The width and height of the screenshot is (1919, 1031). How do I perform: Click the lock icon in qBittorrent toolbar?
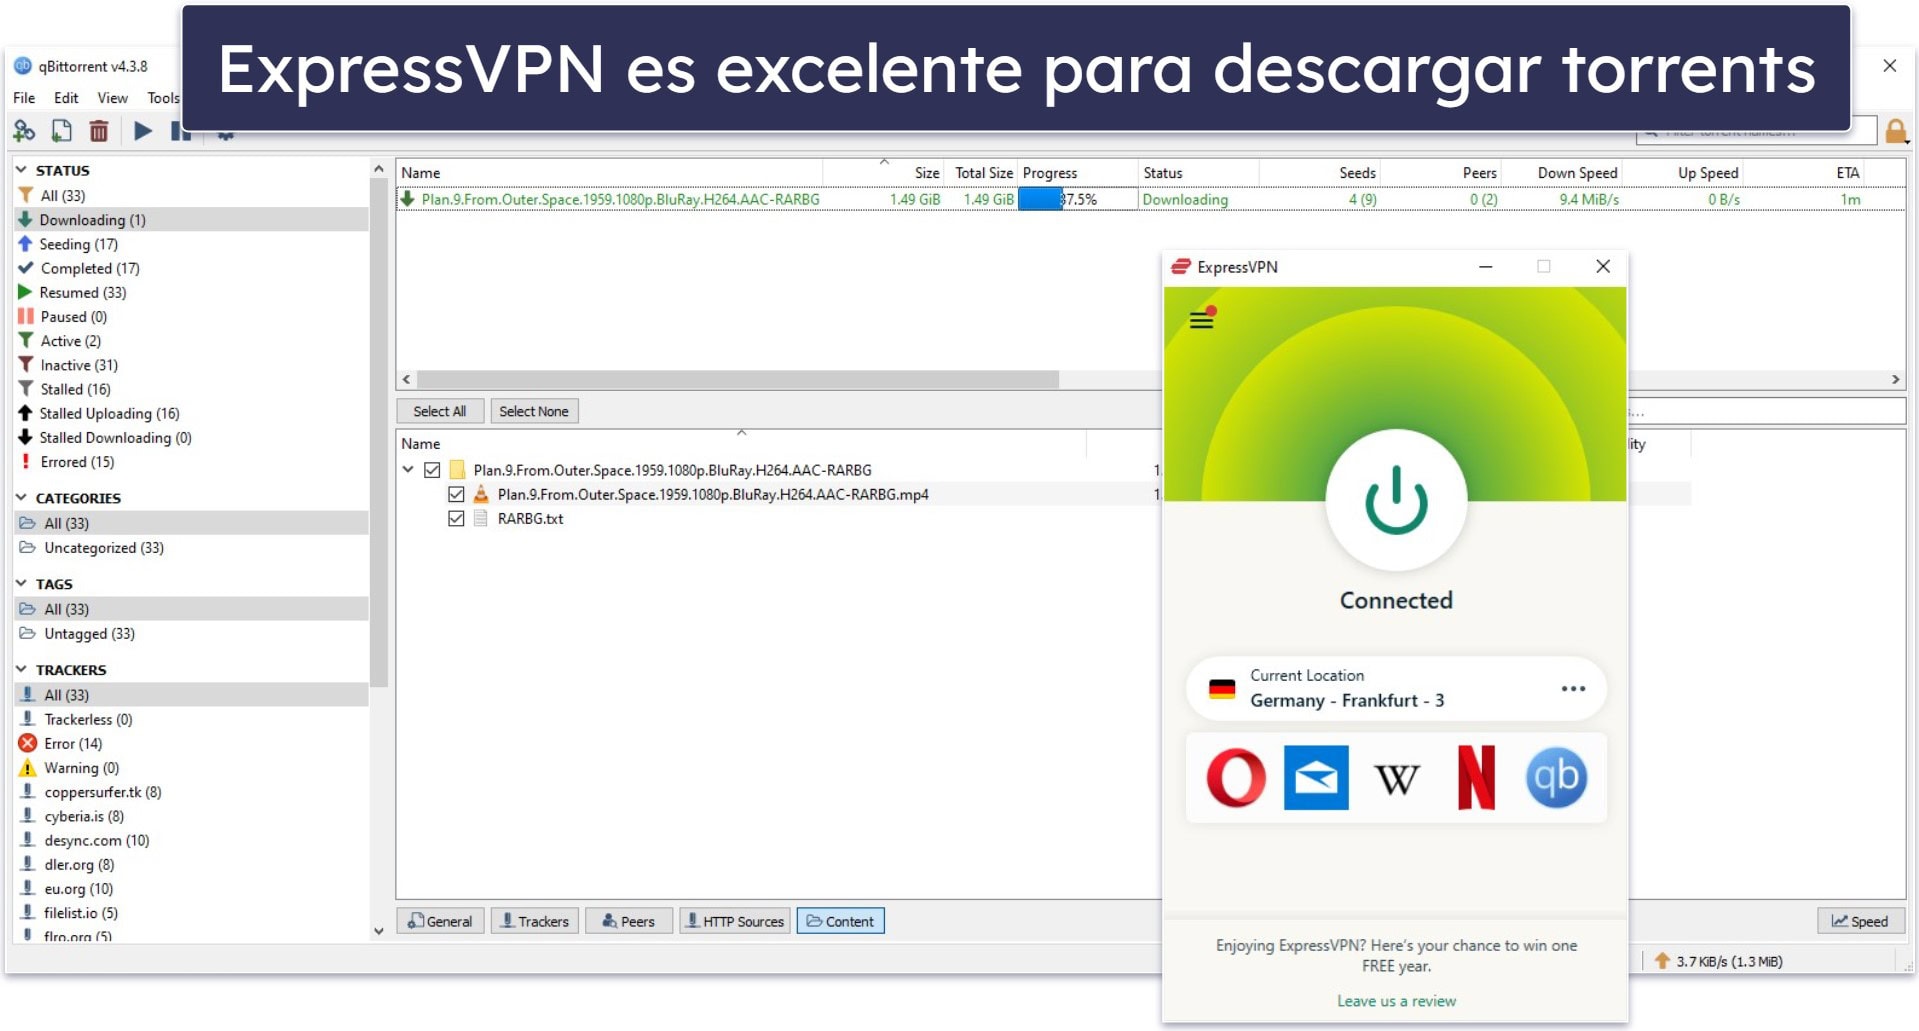click(1895, 131)
